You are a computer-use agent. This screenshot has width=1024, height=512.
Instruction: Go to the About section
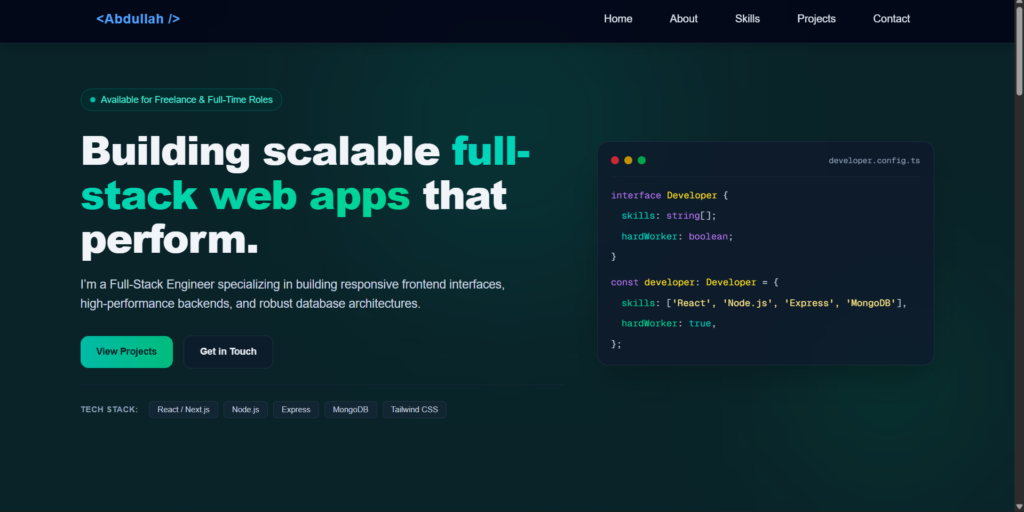[683, 19]
